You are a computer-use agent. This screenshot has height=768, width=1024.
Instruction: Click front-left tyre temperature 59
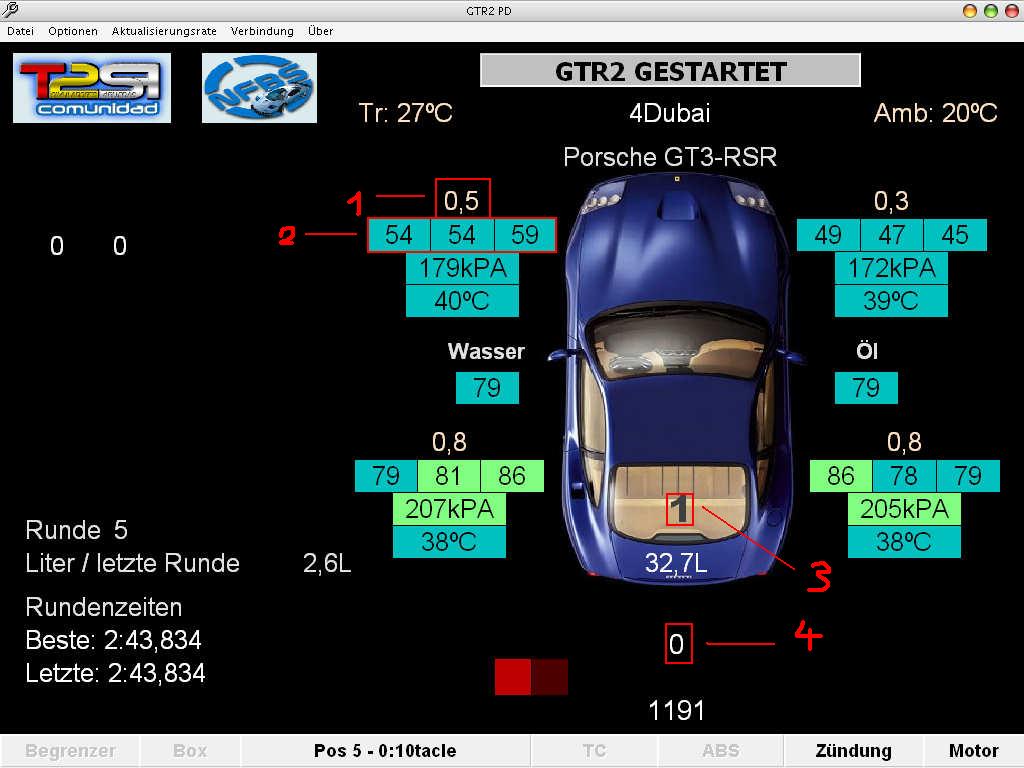(525, 235)
